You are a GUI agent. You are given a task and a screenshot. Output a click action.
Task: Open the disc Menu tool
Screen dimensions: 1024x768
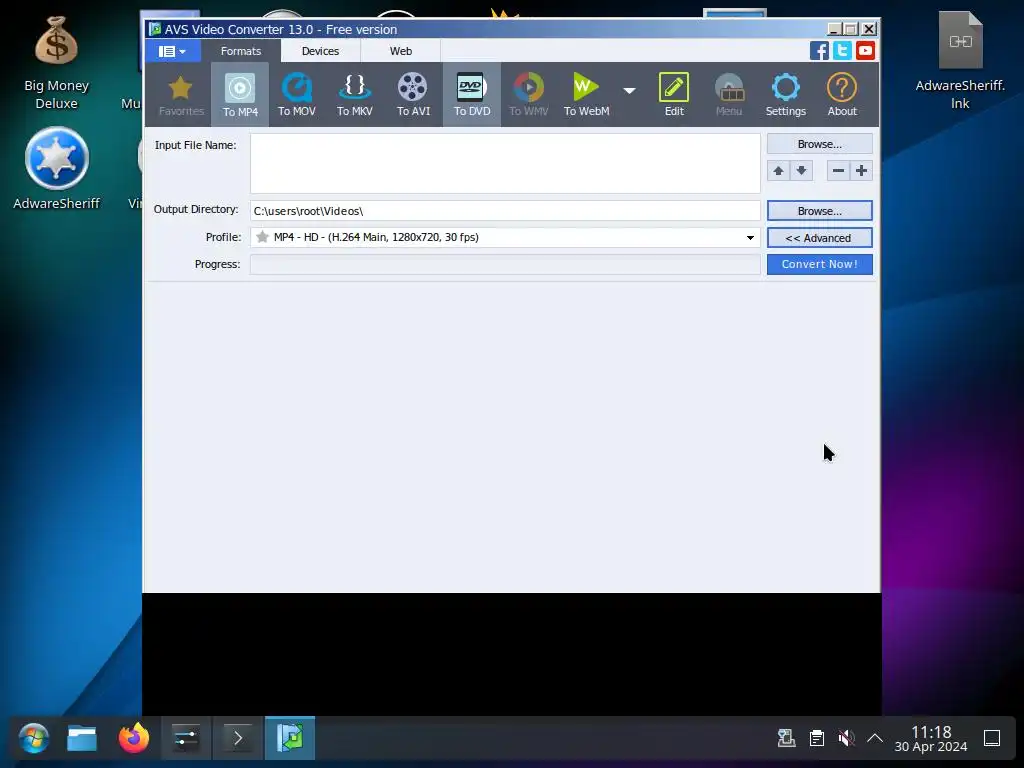[729, 95]
